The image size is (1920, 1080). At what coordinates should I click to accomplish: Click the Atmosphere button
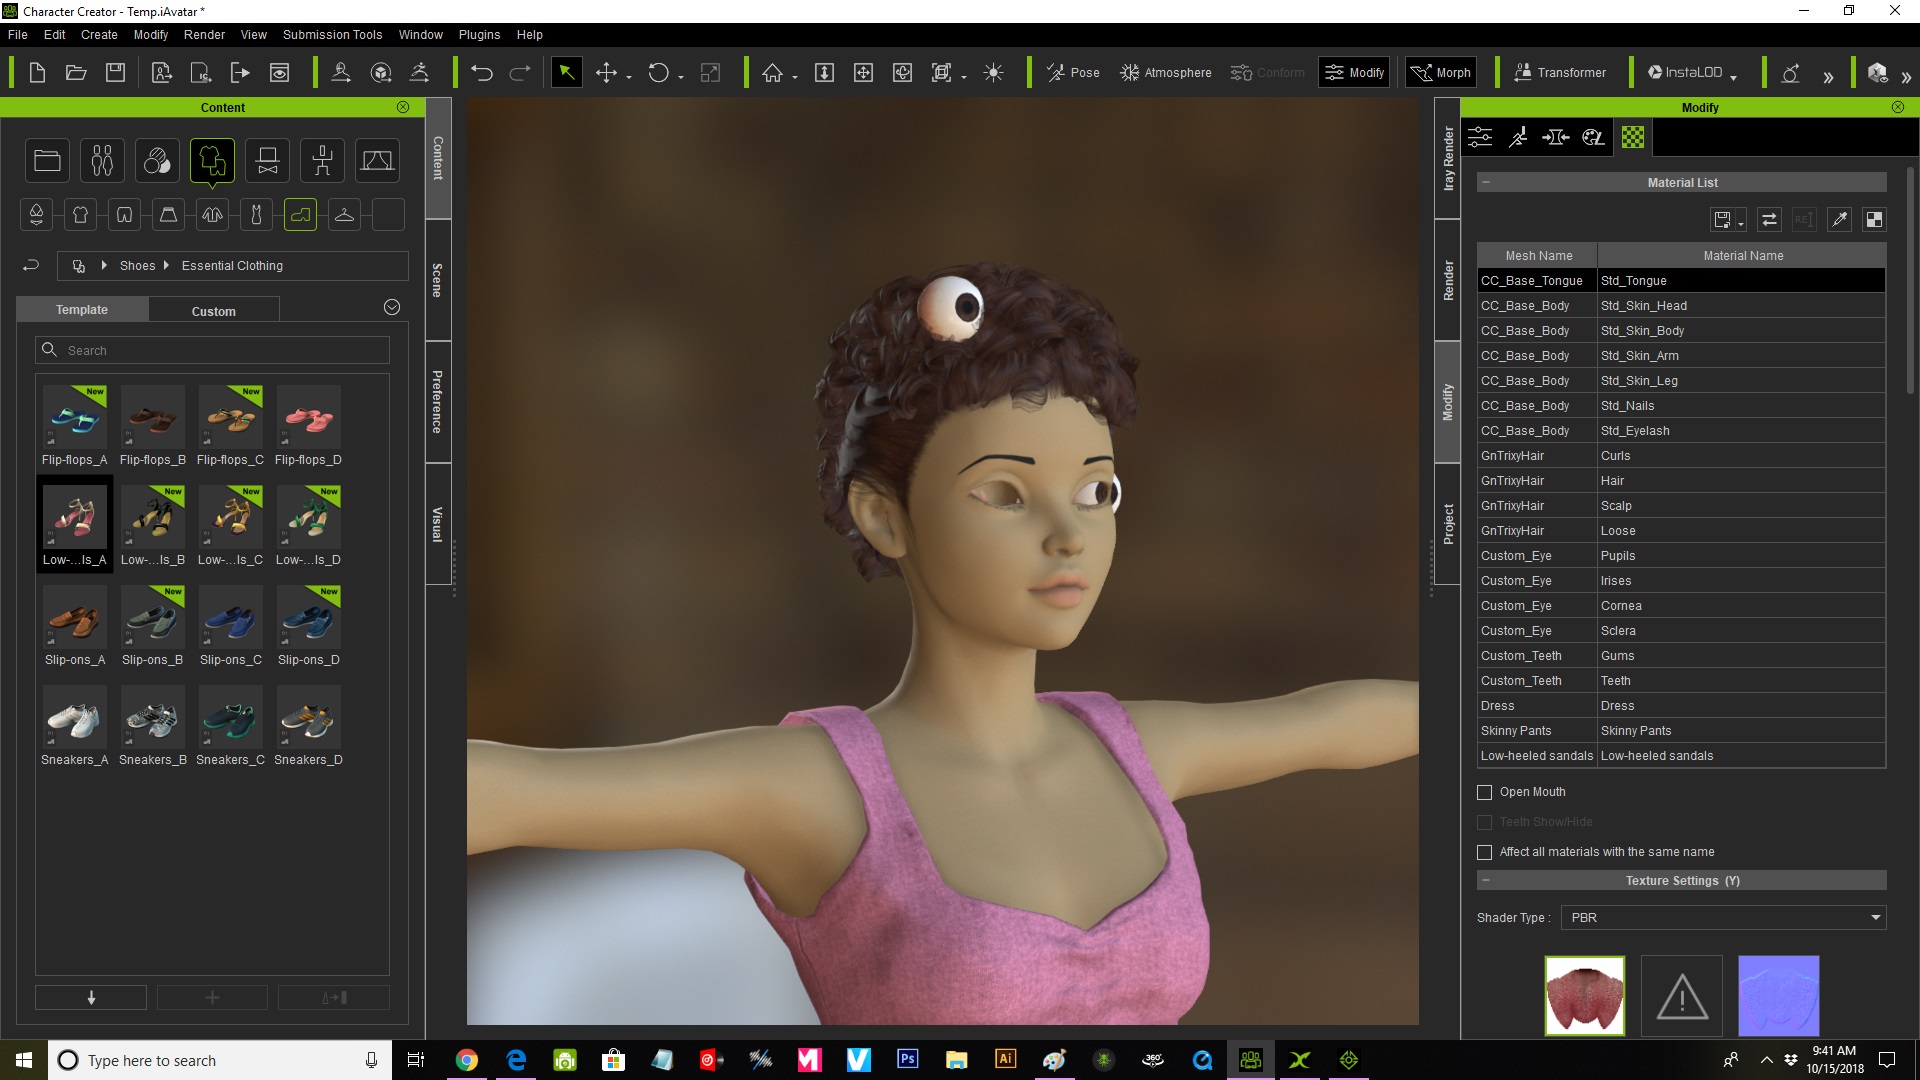[1165, 73]
